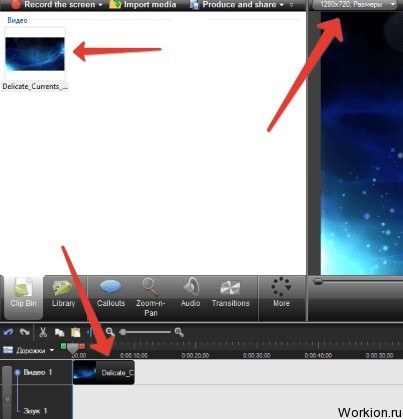Click the Дорожки tracks icon
Screen dimensions: 403x419
(x=8, y=350)
